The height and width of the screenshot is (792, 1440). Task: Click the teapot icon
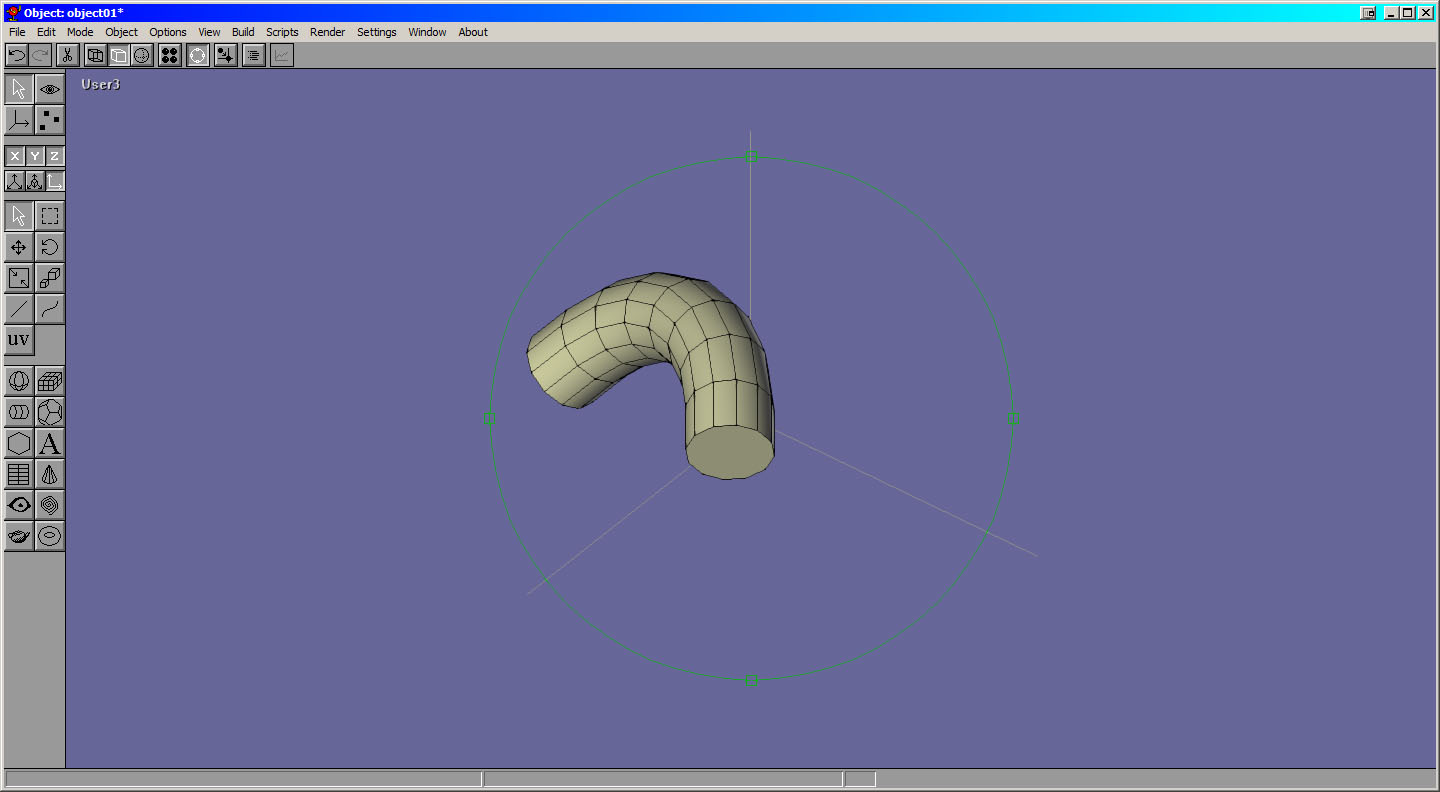pos(19,536)
